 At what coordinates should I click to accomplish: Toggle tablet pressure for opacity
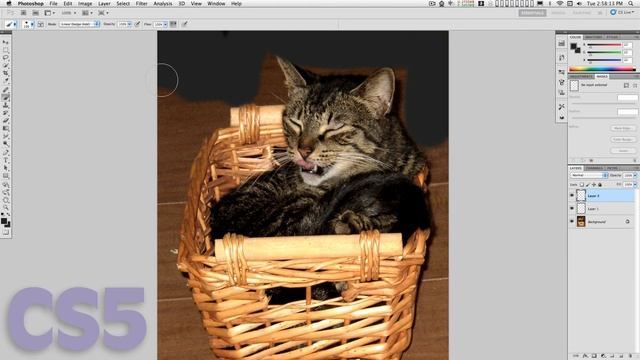click(138, 24)
